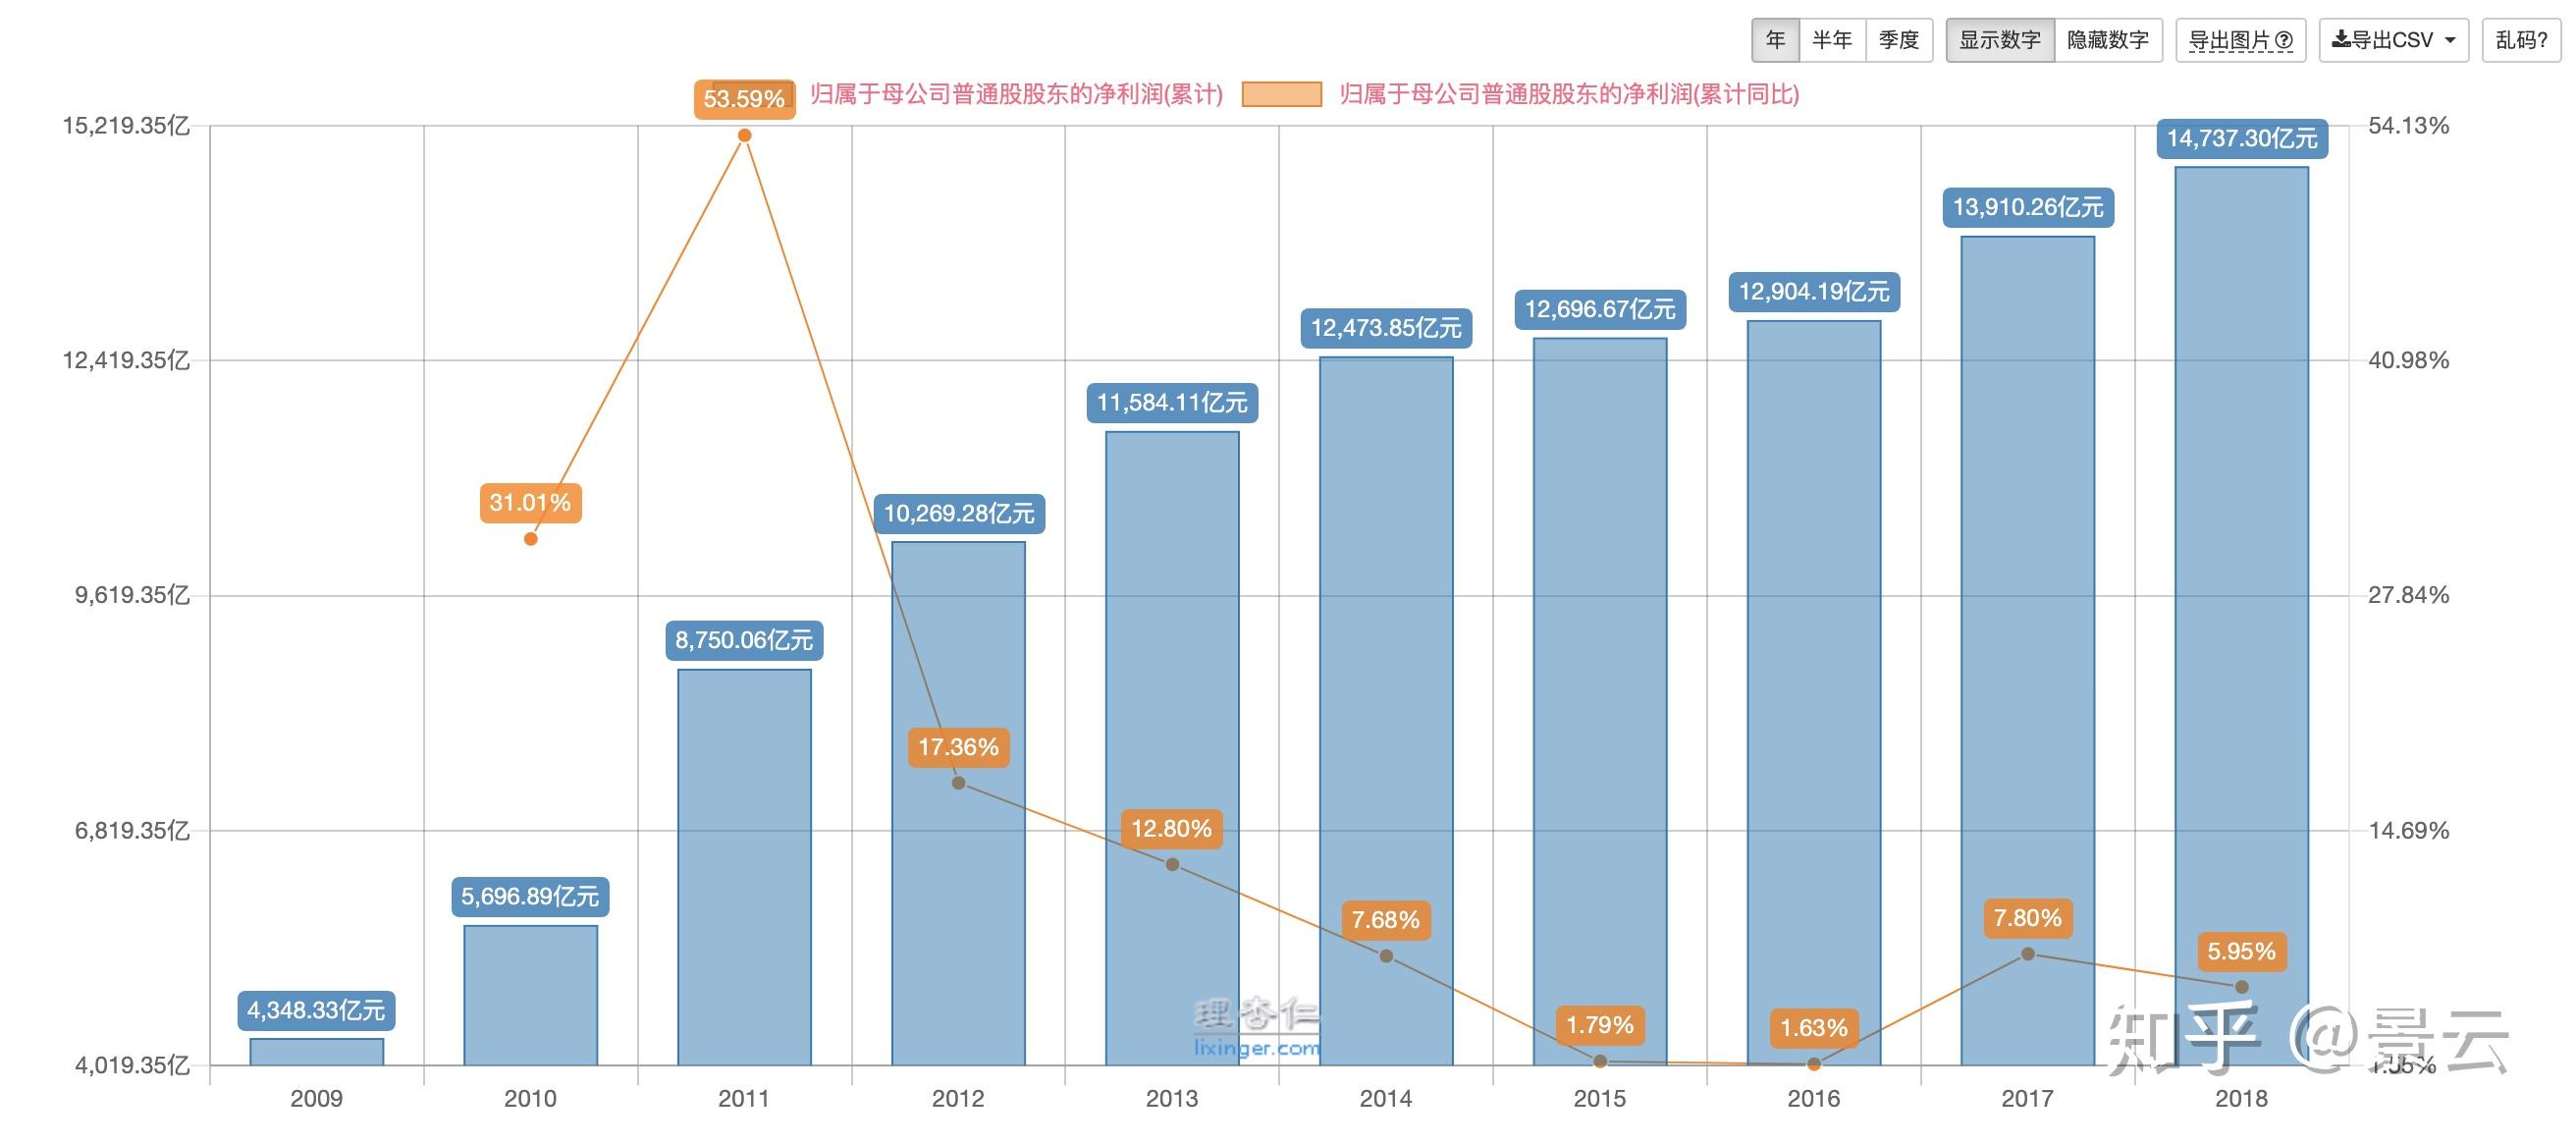Viewport: 2576px width, 1145px height.
Task: Open the help icon in 导出图片
Action: (x=2284, y=41)
